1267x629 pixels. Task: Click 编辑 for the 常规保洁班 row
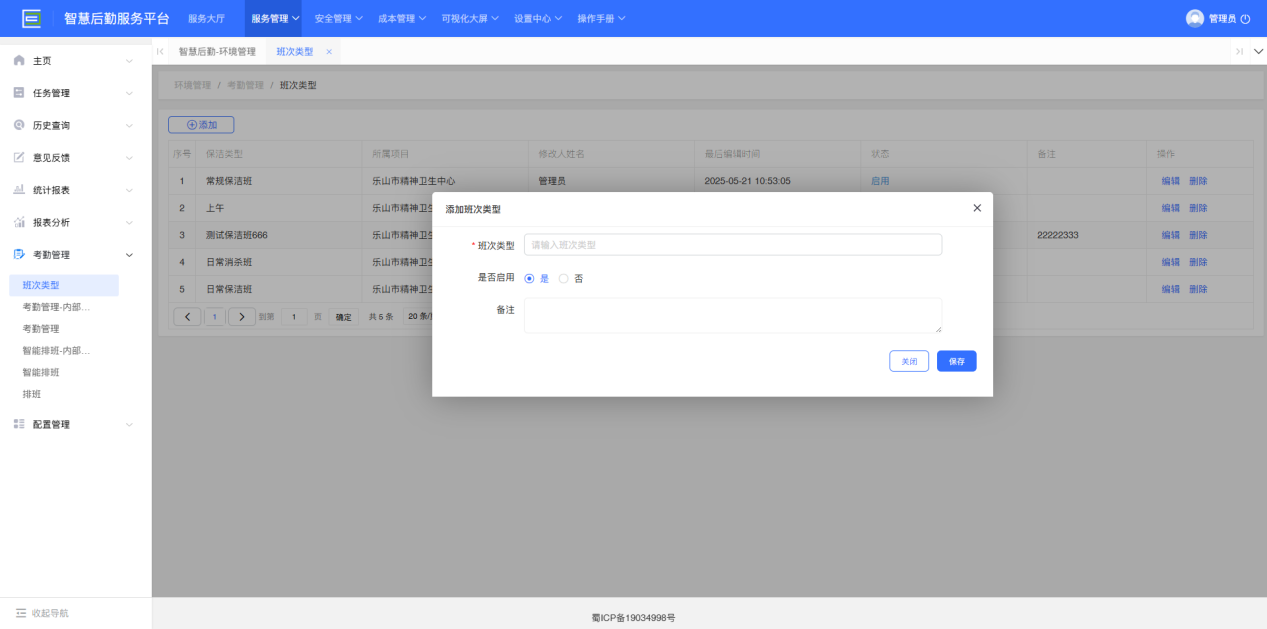tap(1170, 181)
